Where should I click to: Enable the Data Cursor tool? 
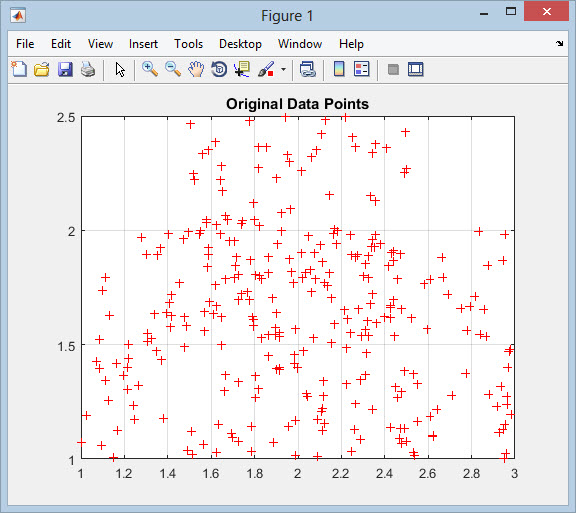(x=242, y=69)
